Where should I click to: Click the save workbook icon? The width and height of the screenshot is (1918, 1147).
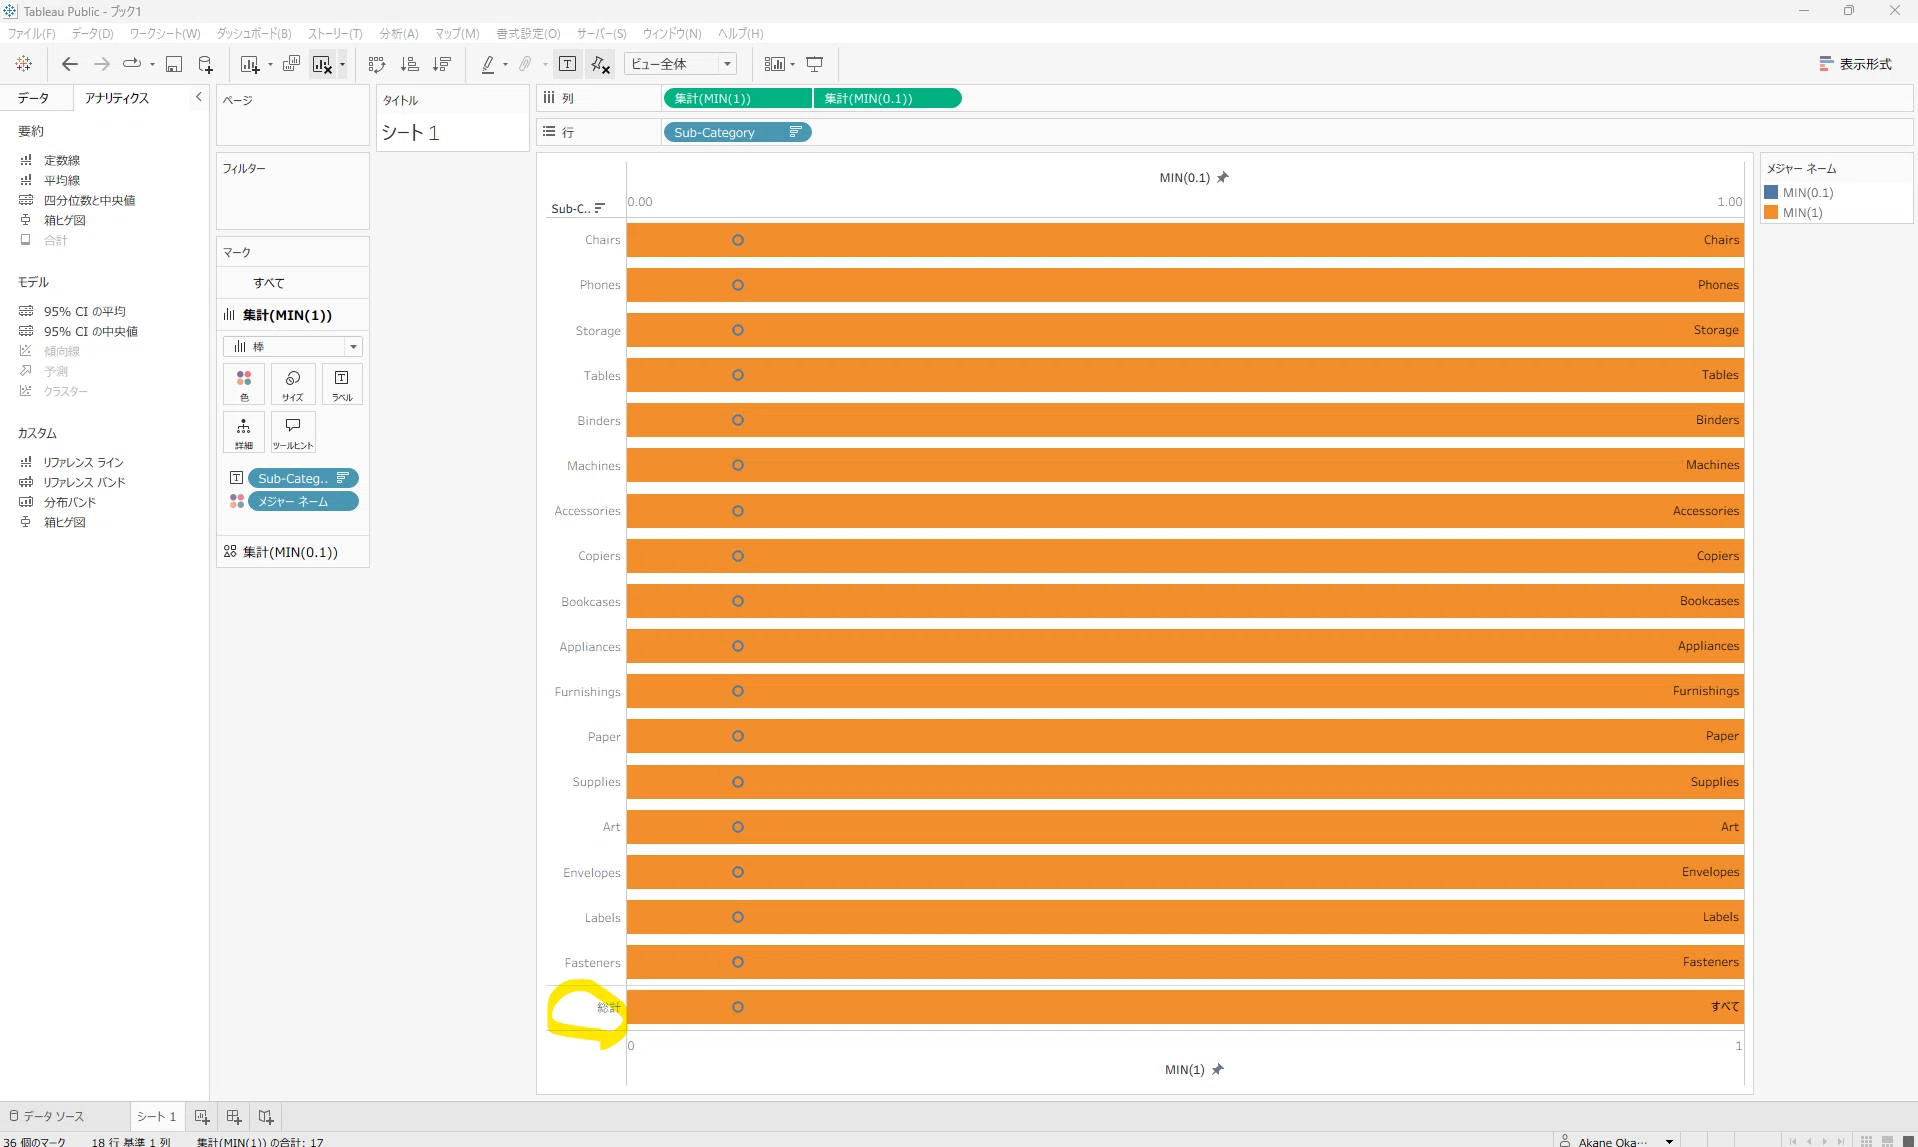[174, 64]
